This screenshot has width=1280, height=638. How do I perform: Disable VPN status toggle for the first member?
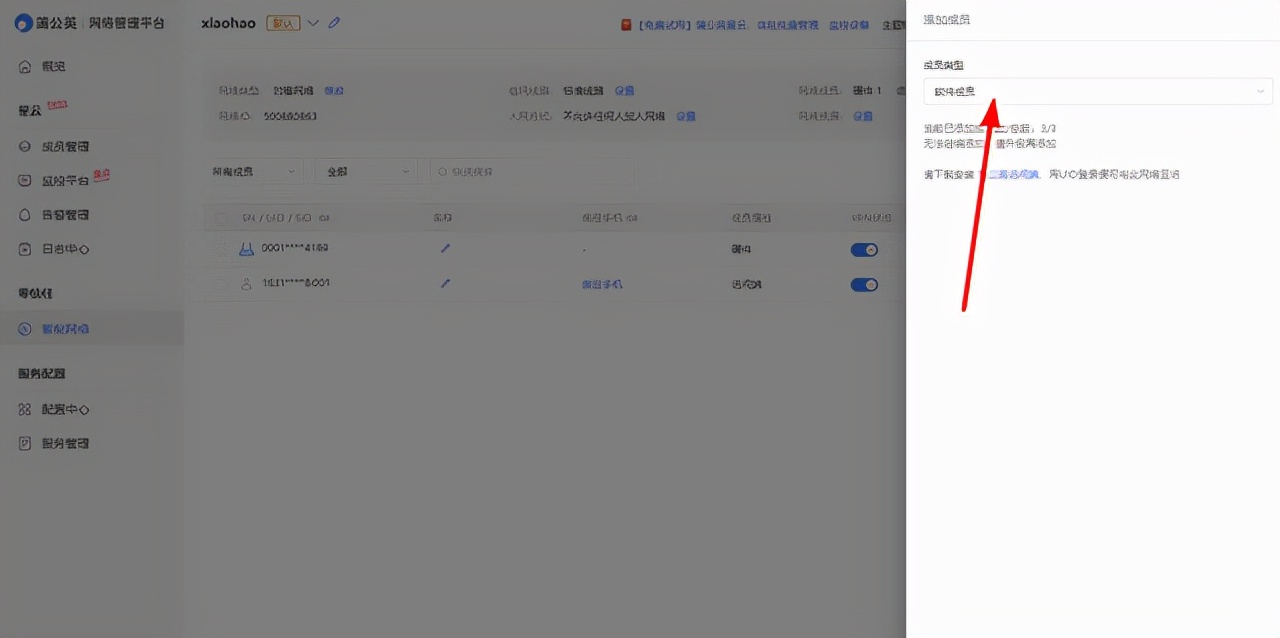[x=863, y=249]
